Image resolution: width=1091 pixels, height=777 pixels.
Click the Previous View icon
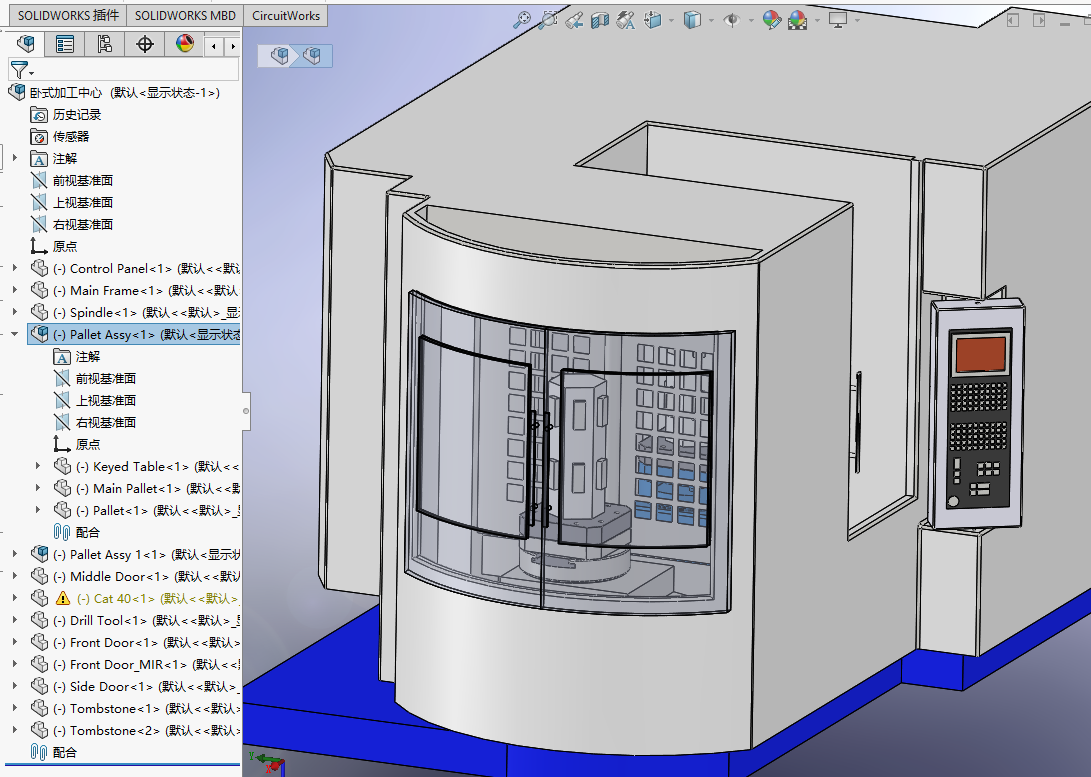click(x=573, y=19)
